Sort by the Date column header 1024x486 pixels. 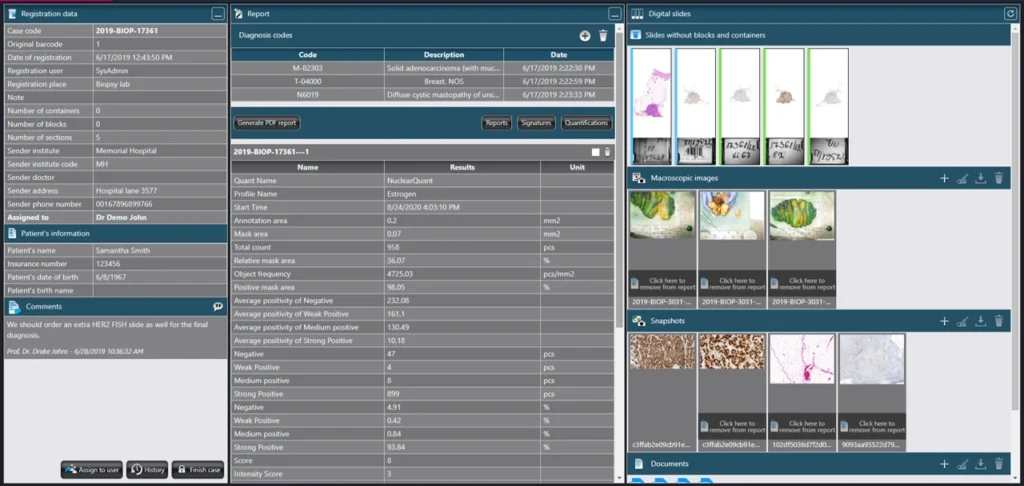click(559, 55)
